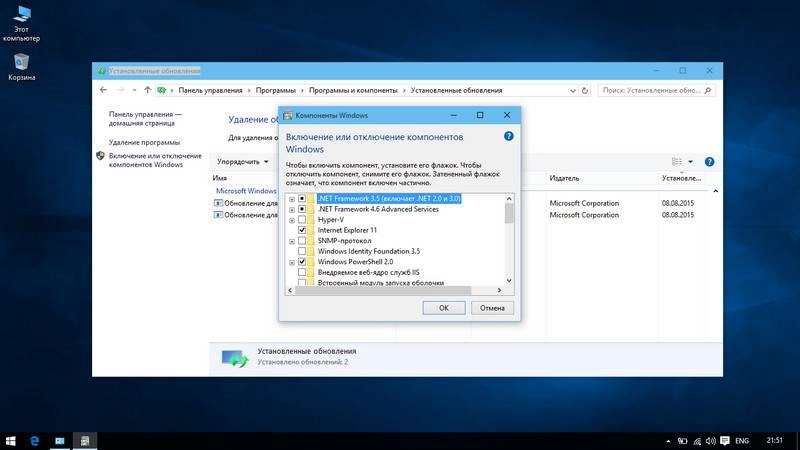Open 'Включение или отключение компонентов Windows' link

click(155, 160)
